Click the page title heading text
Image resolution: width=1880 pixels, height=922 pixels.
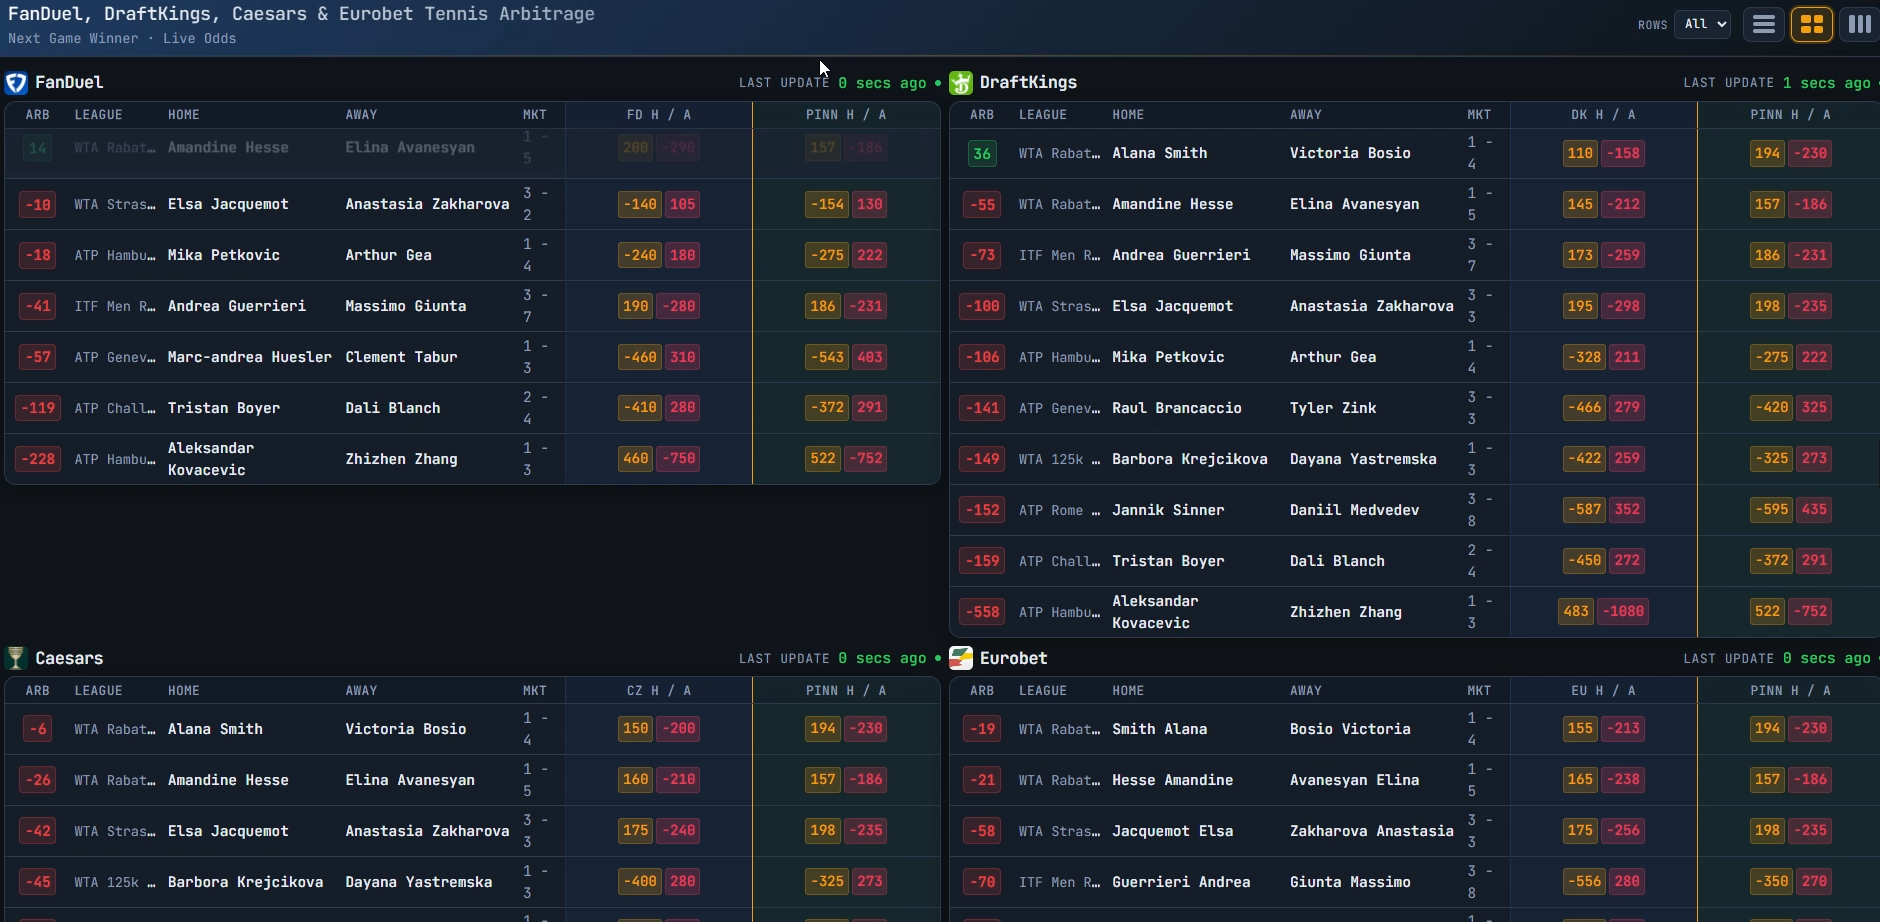(x=301, y=14)
